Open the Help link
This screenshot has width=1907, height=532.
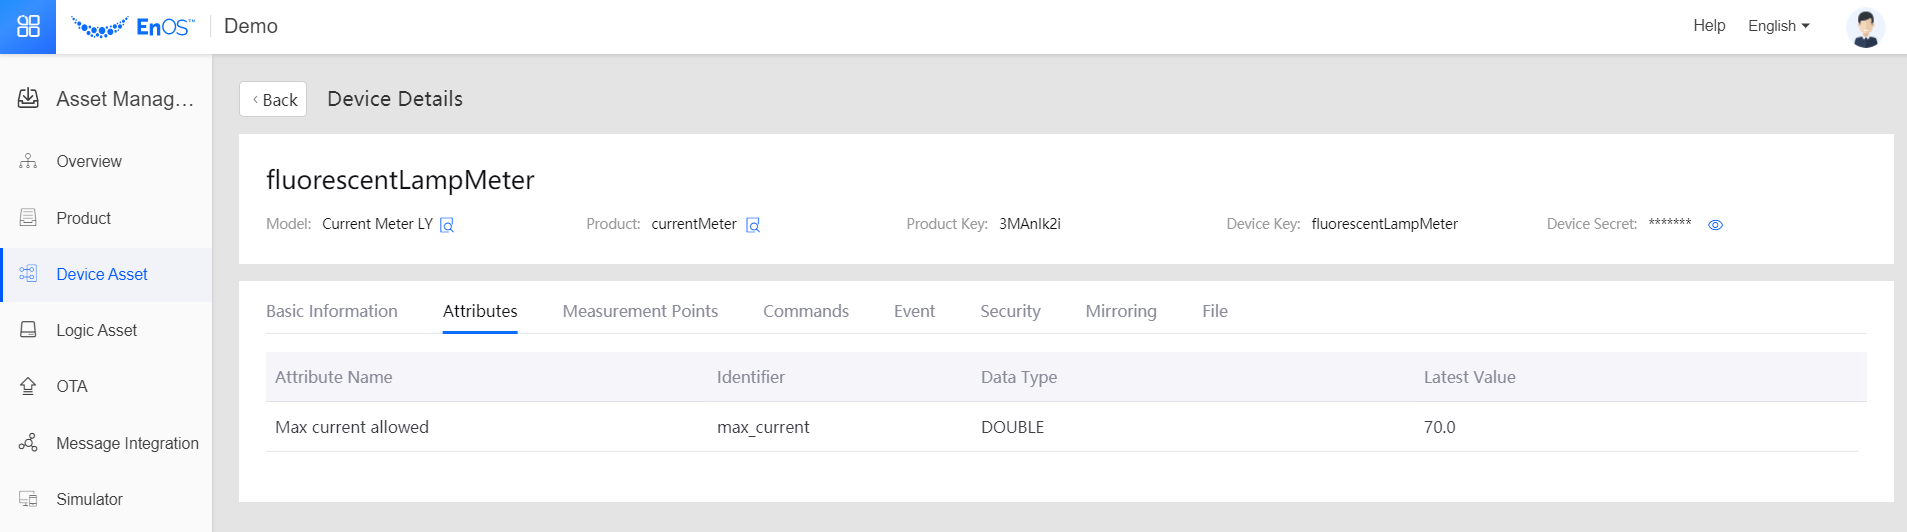[x=1708, y=26]
